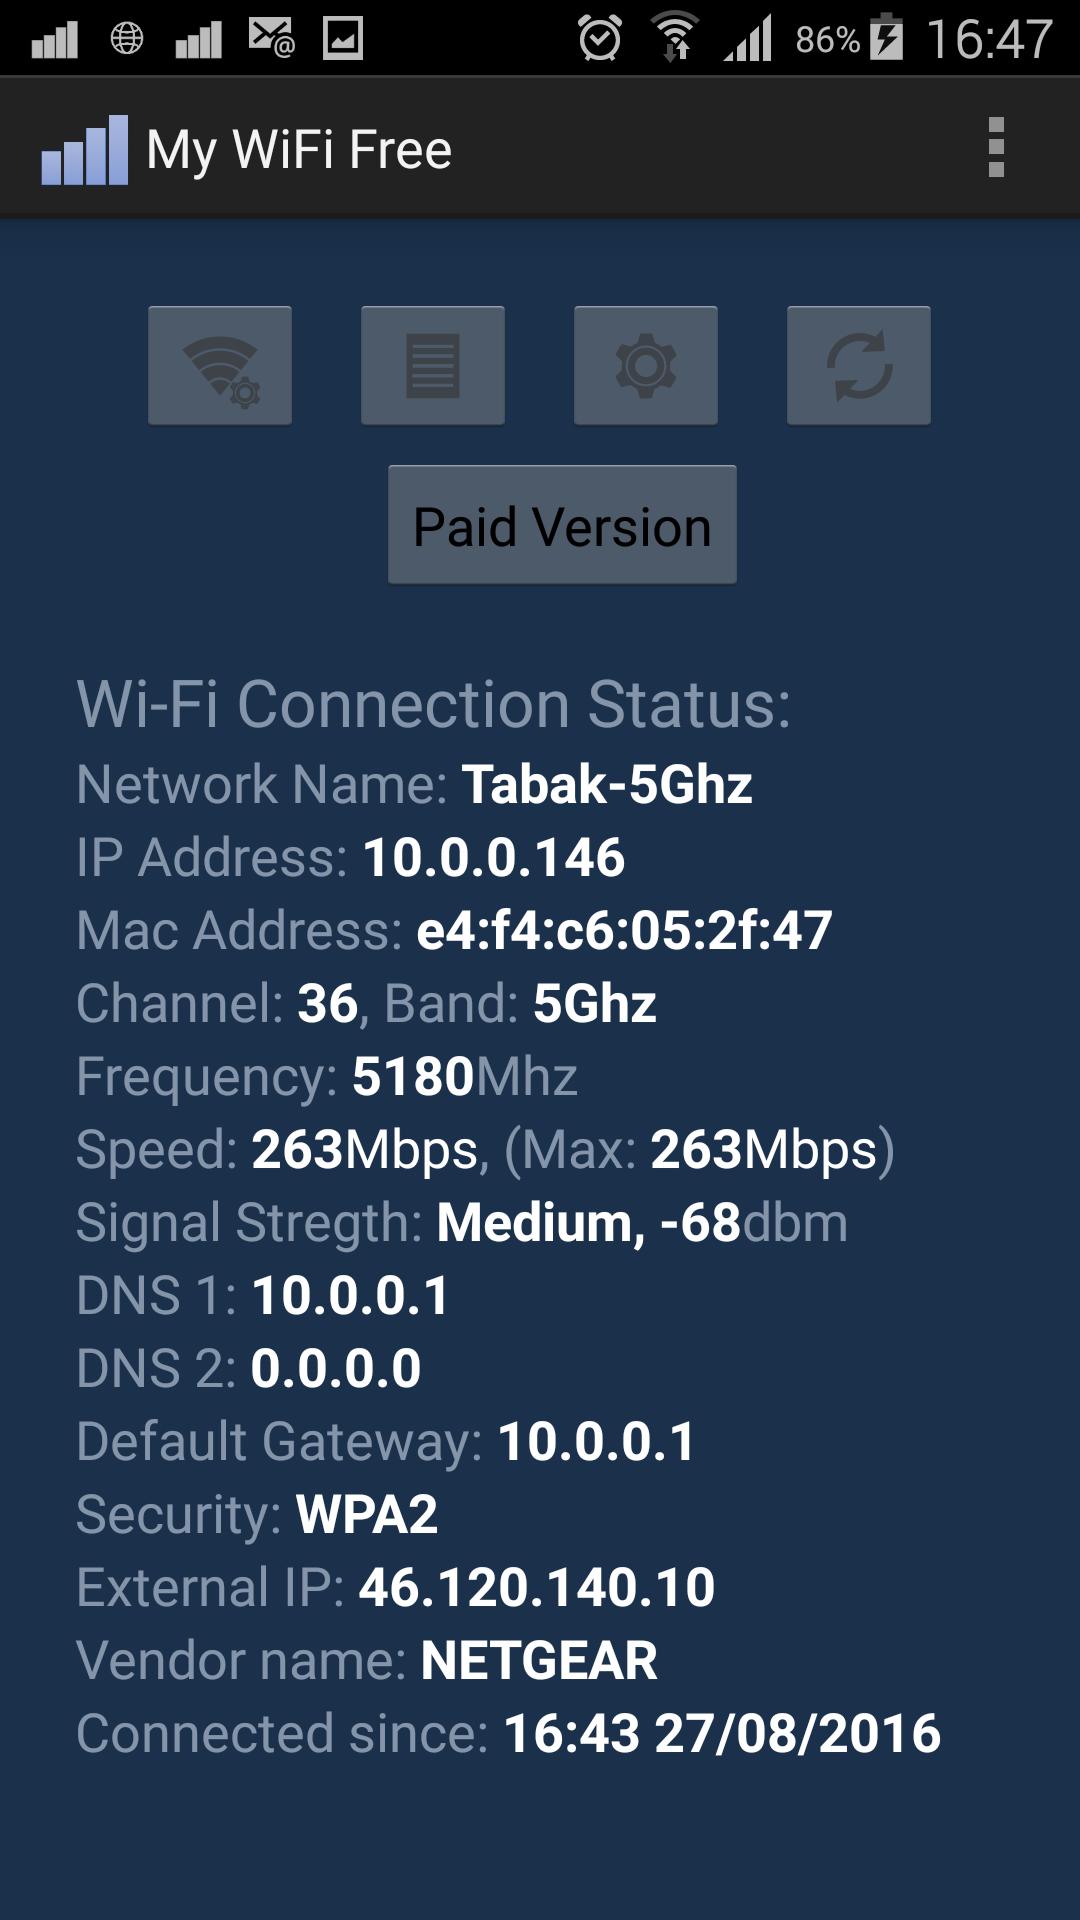Select the External IP address value
Image resolution: width=1080 pixels, height=1920 pixels.
[538, 1585]
